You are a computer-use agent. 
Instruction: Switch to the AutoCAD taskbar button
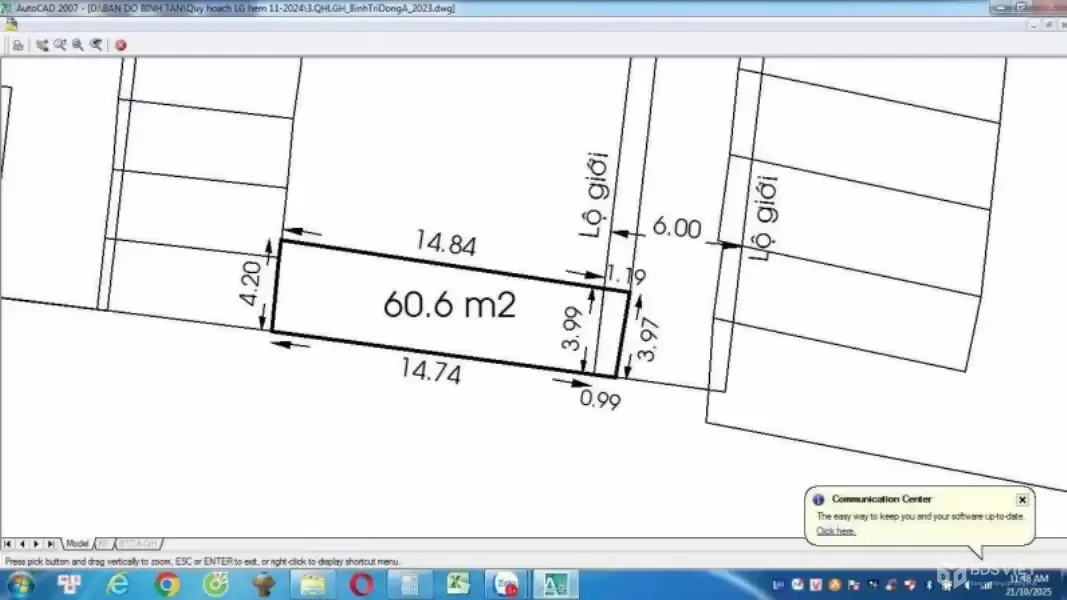tap(555, 584)
